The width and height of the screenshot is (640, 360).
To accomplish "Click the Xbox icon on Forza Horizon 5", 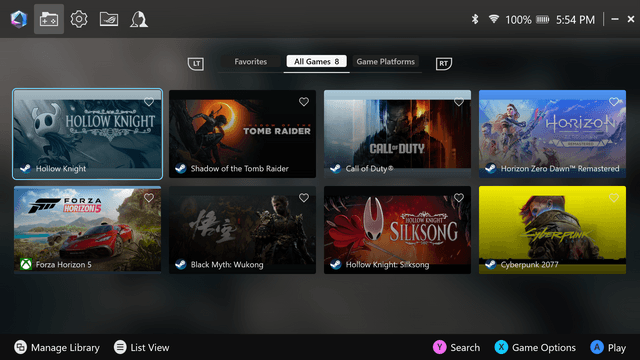I will click(26, 264).
